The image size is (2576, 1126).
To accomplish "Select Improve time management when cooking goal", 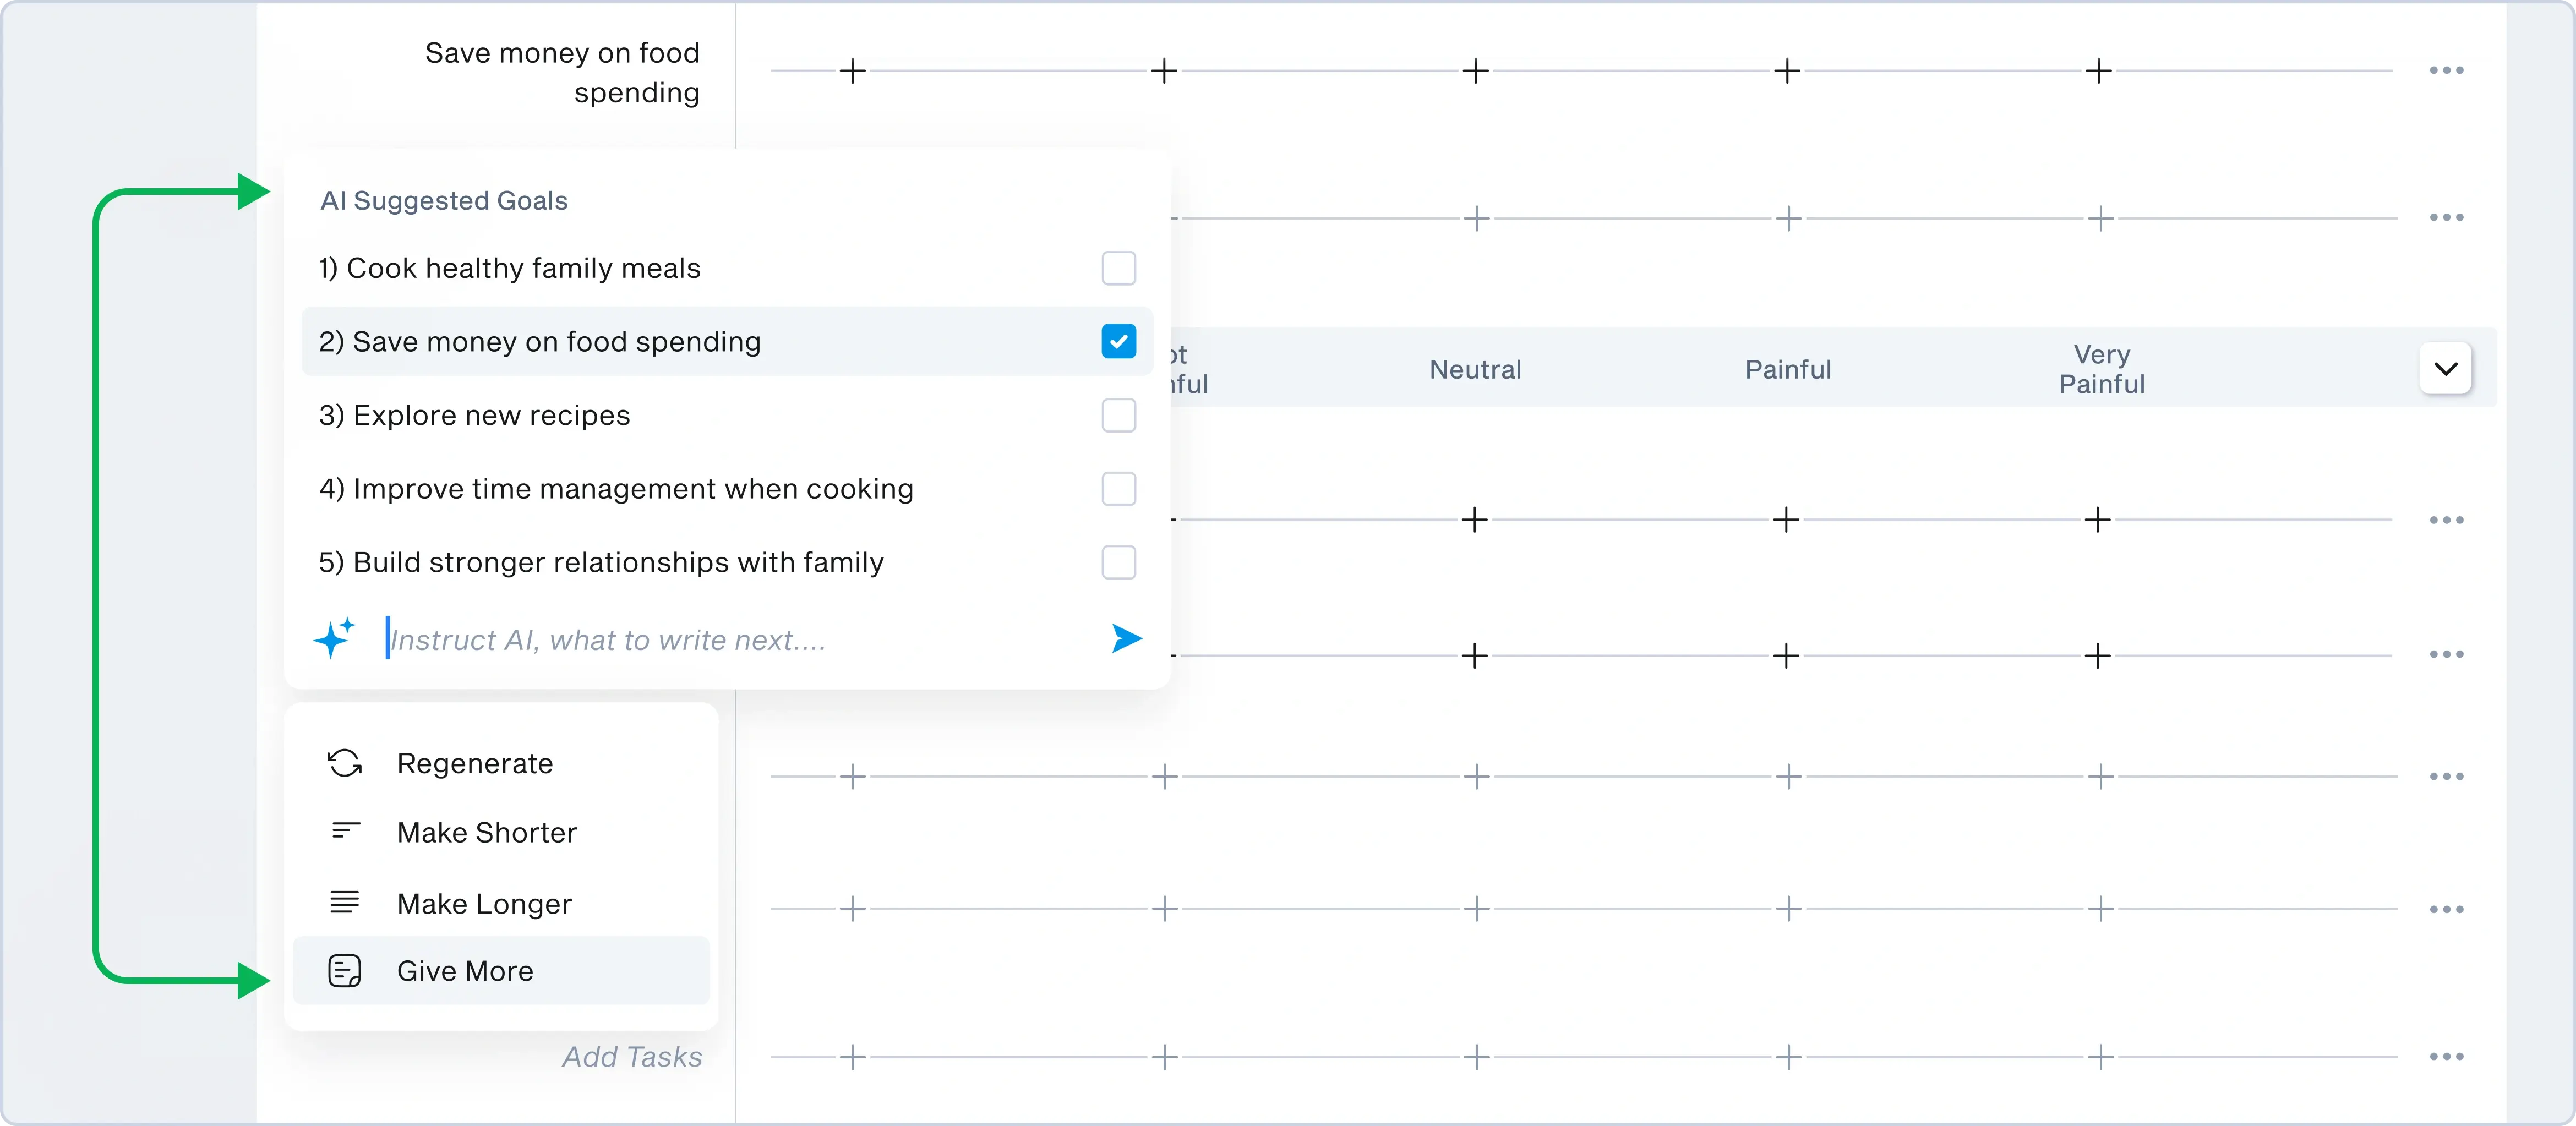I will (x=616, y=489).
